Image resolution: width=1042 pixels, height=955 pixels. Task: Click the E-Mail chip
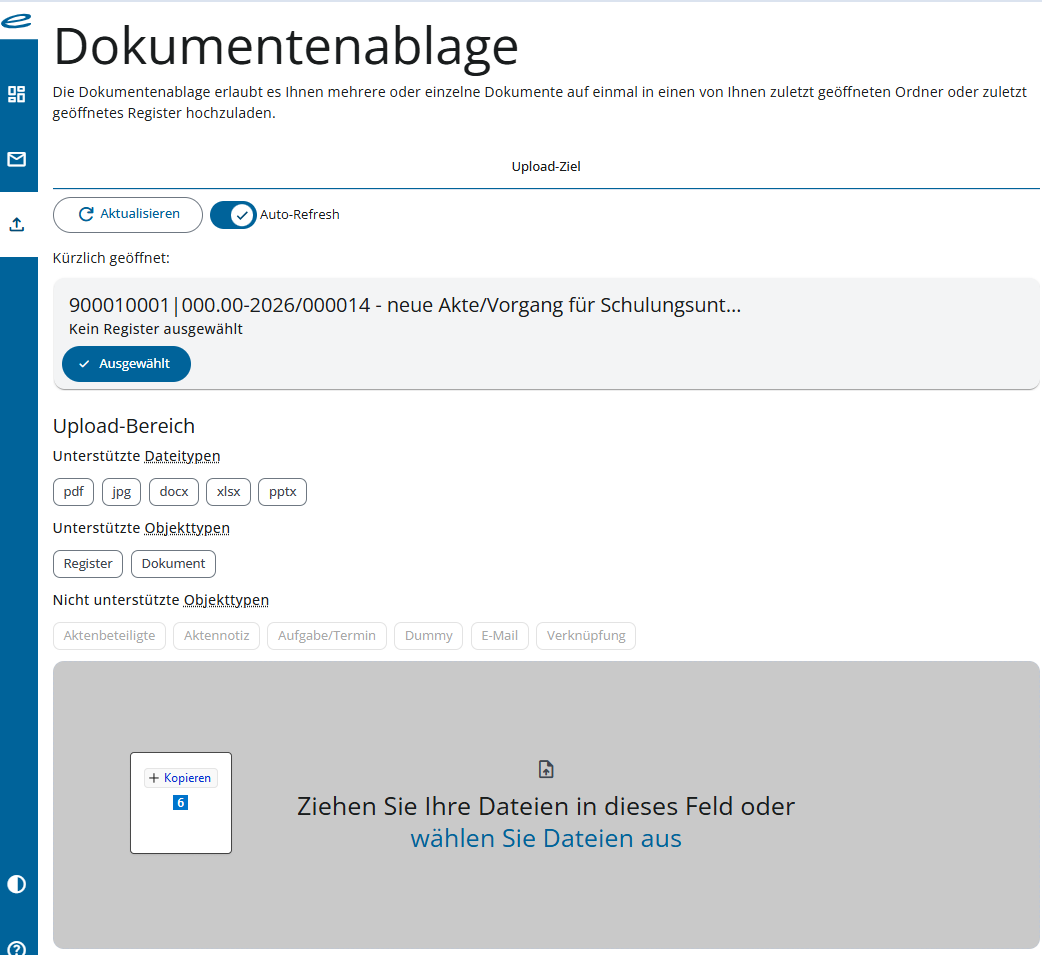click(500, 635)
